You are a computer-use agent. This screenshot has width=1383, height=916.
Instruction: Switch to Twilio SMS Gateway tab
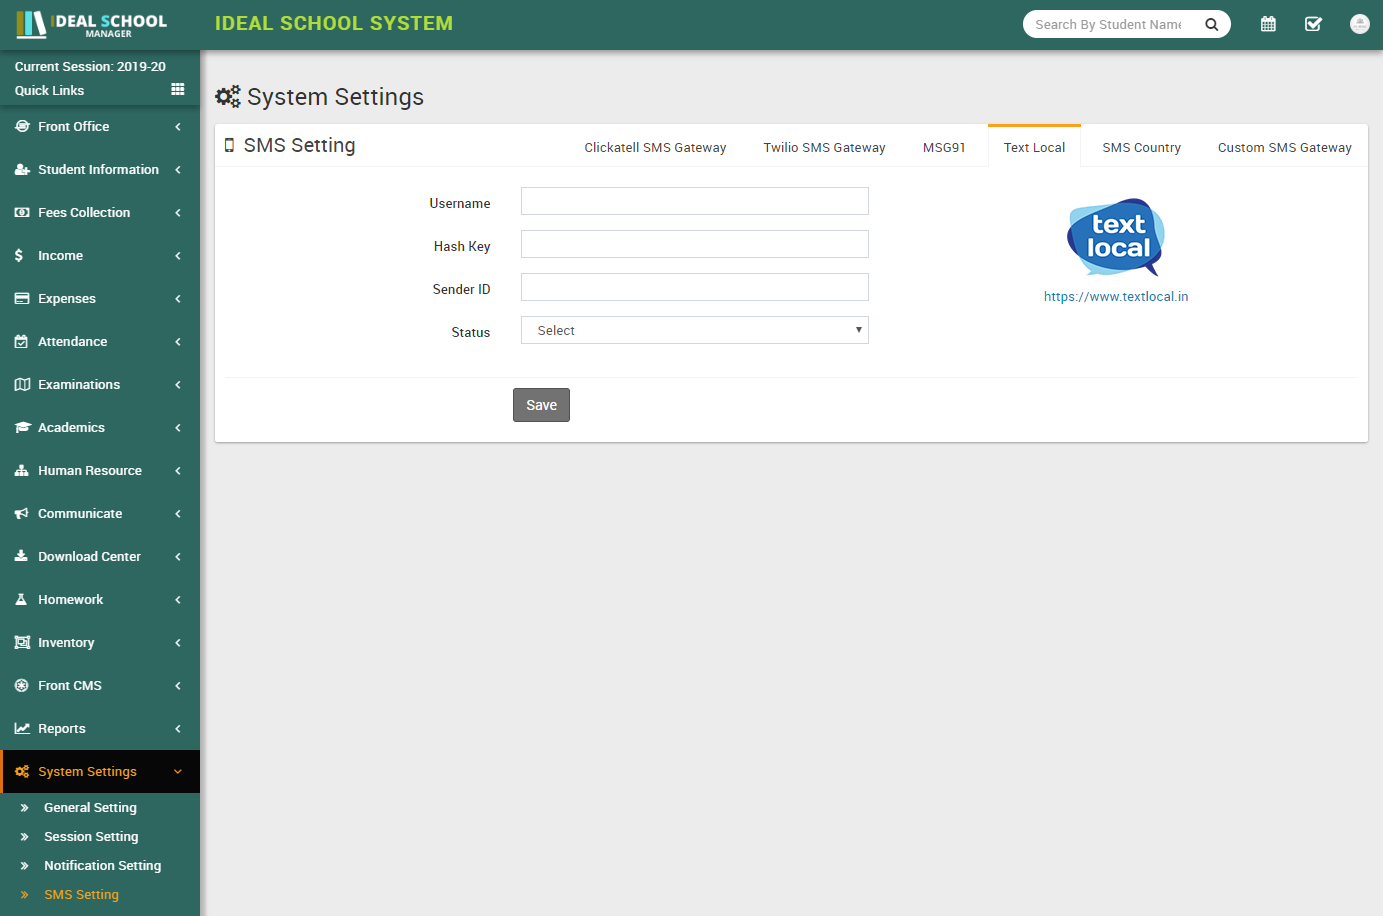(824, 147)
